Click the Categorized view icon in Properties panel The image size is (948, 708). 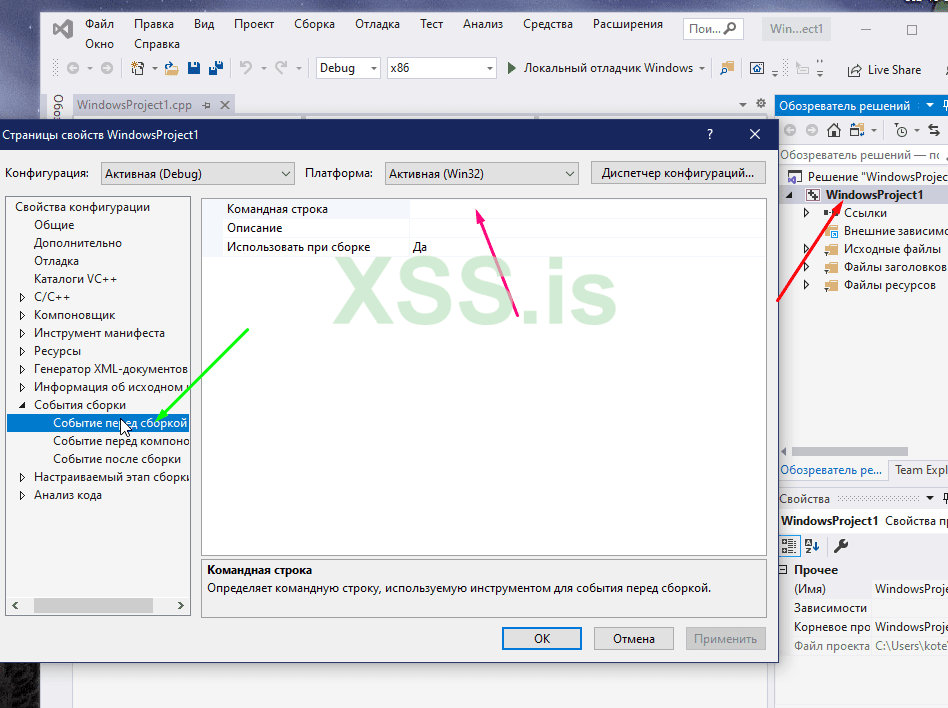pos(789,546)
